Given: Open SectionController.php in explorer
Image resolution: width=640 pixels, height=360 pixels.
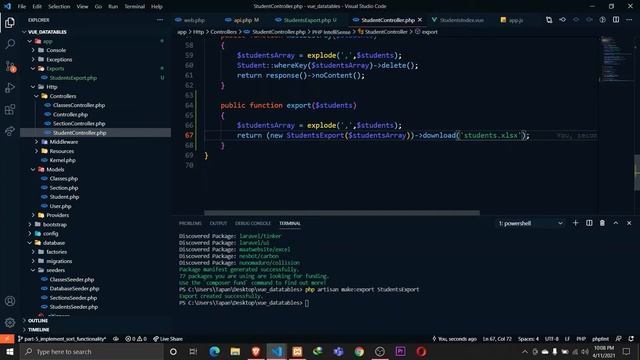Looking at the screenshot, I should pyautogui.click(x=79, y=124).
